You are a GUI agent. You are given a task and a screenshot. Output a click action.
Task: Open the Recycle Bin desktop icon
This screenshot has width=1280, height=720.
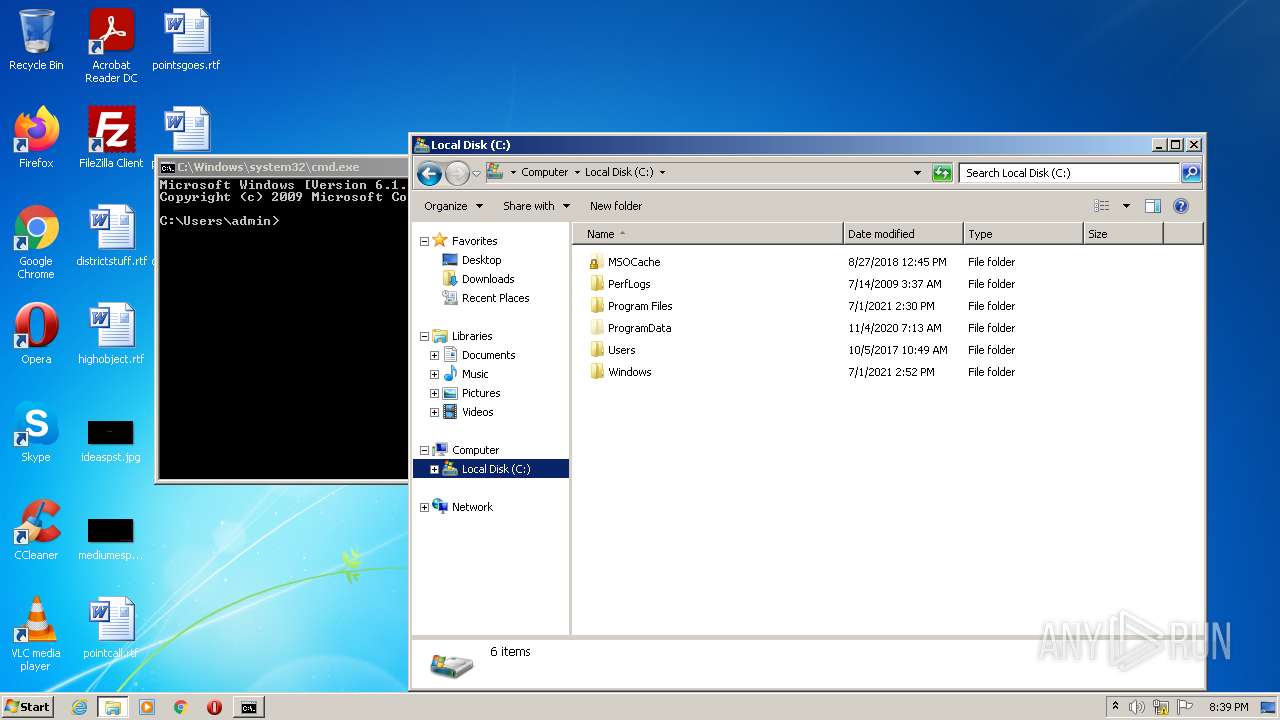click(36, 41)
